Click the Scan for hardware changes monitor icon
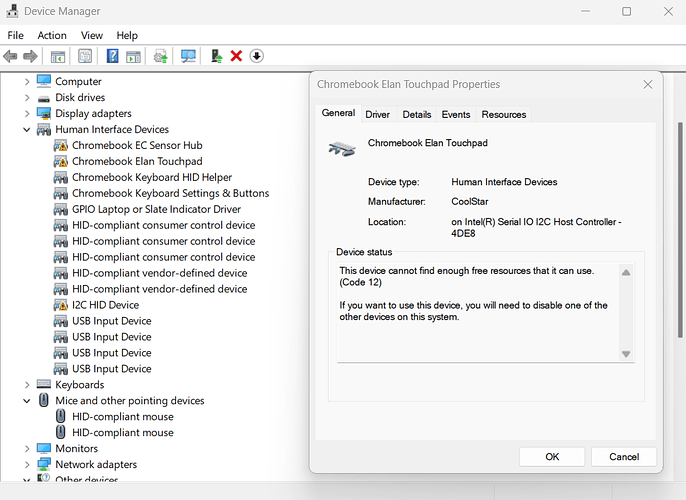 click(x=188, y=56)
